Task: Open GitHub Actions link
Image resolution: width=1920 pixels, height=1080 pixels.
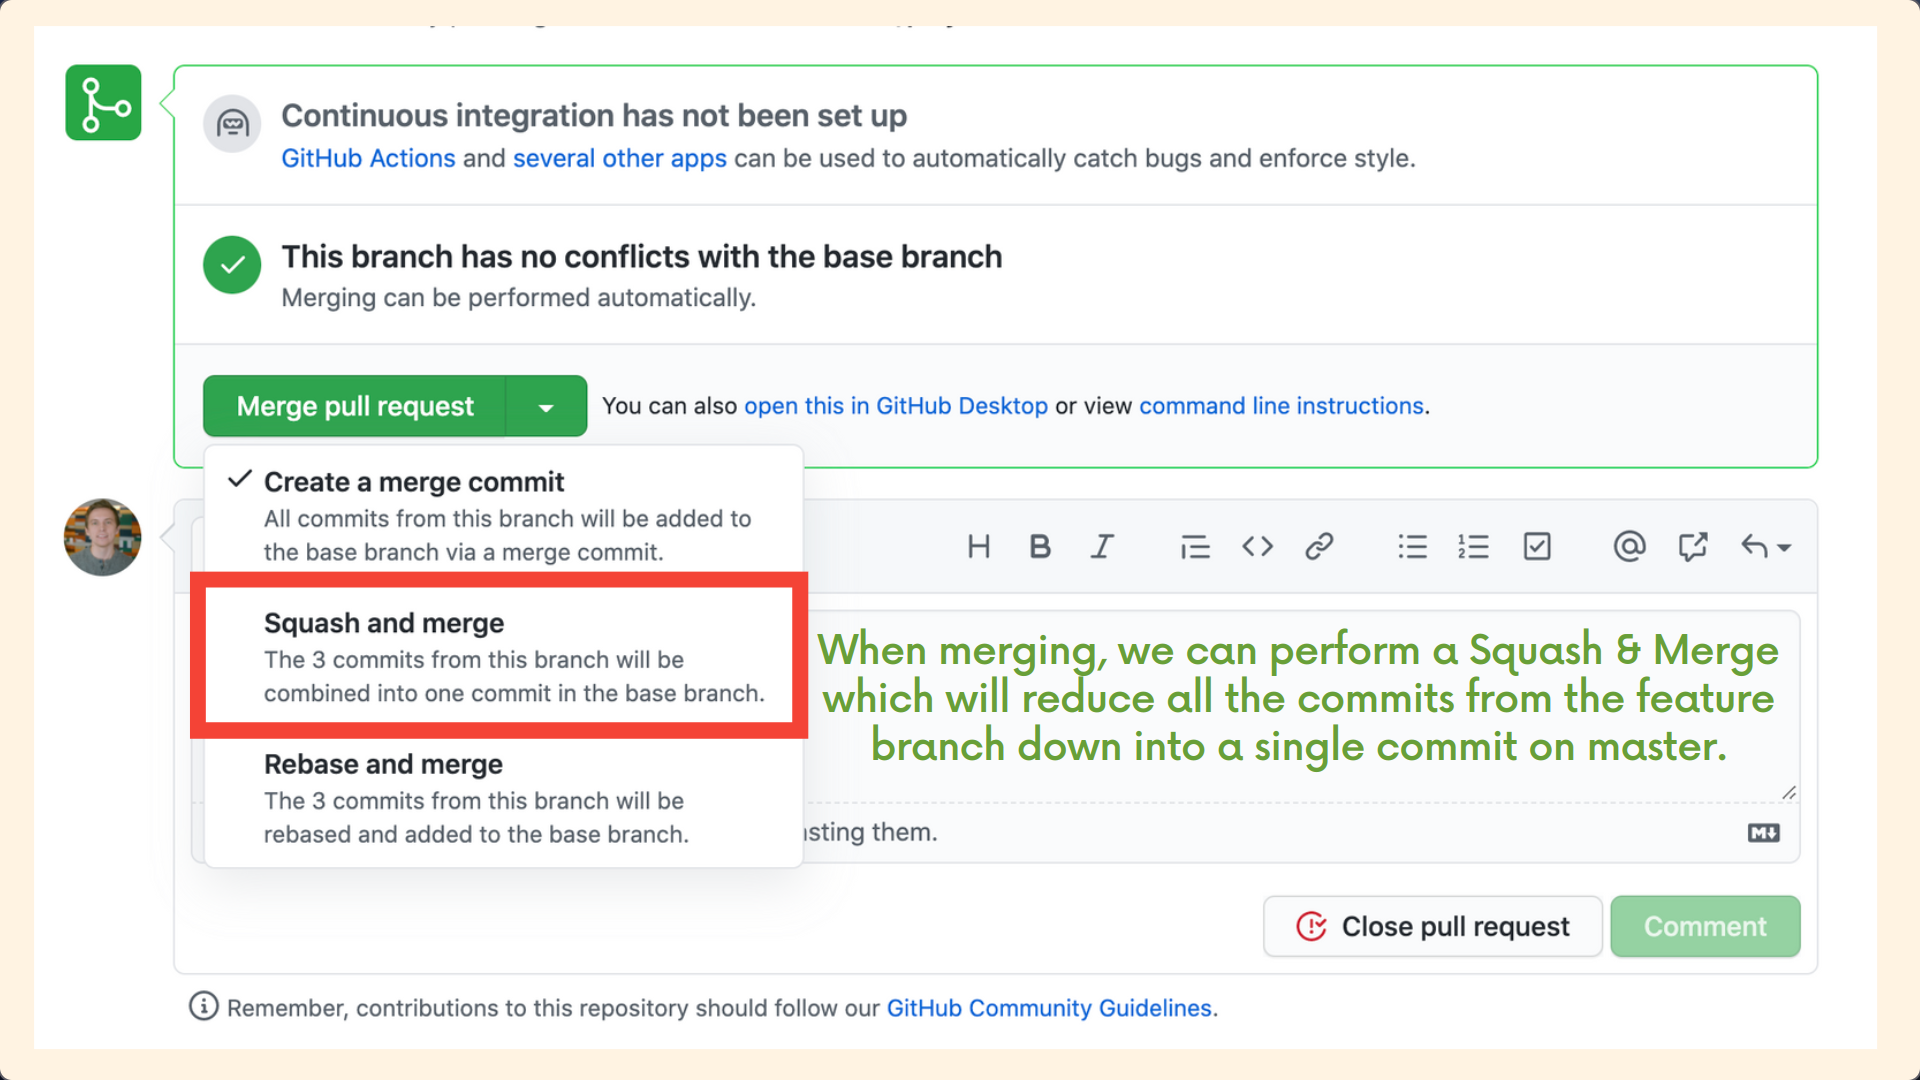Action: coord(368,159)
